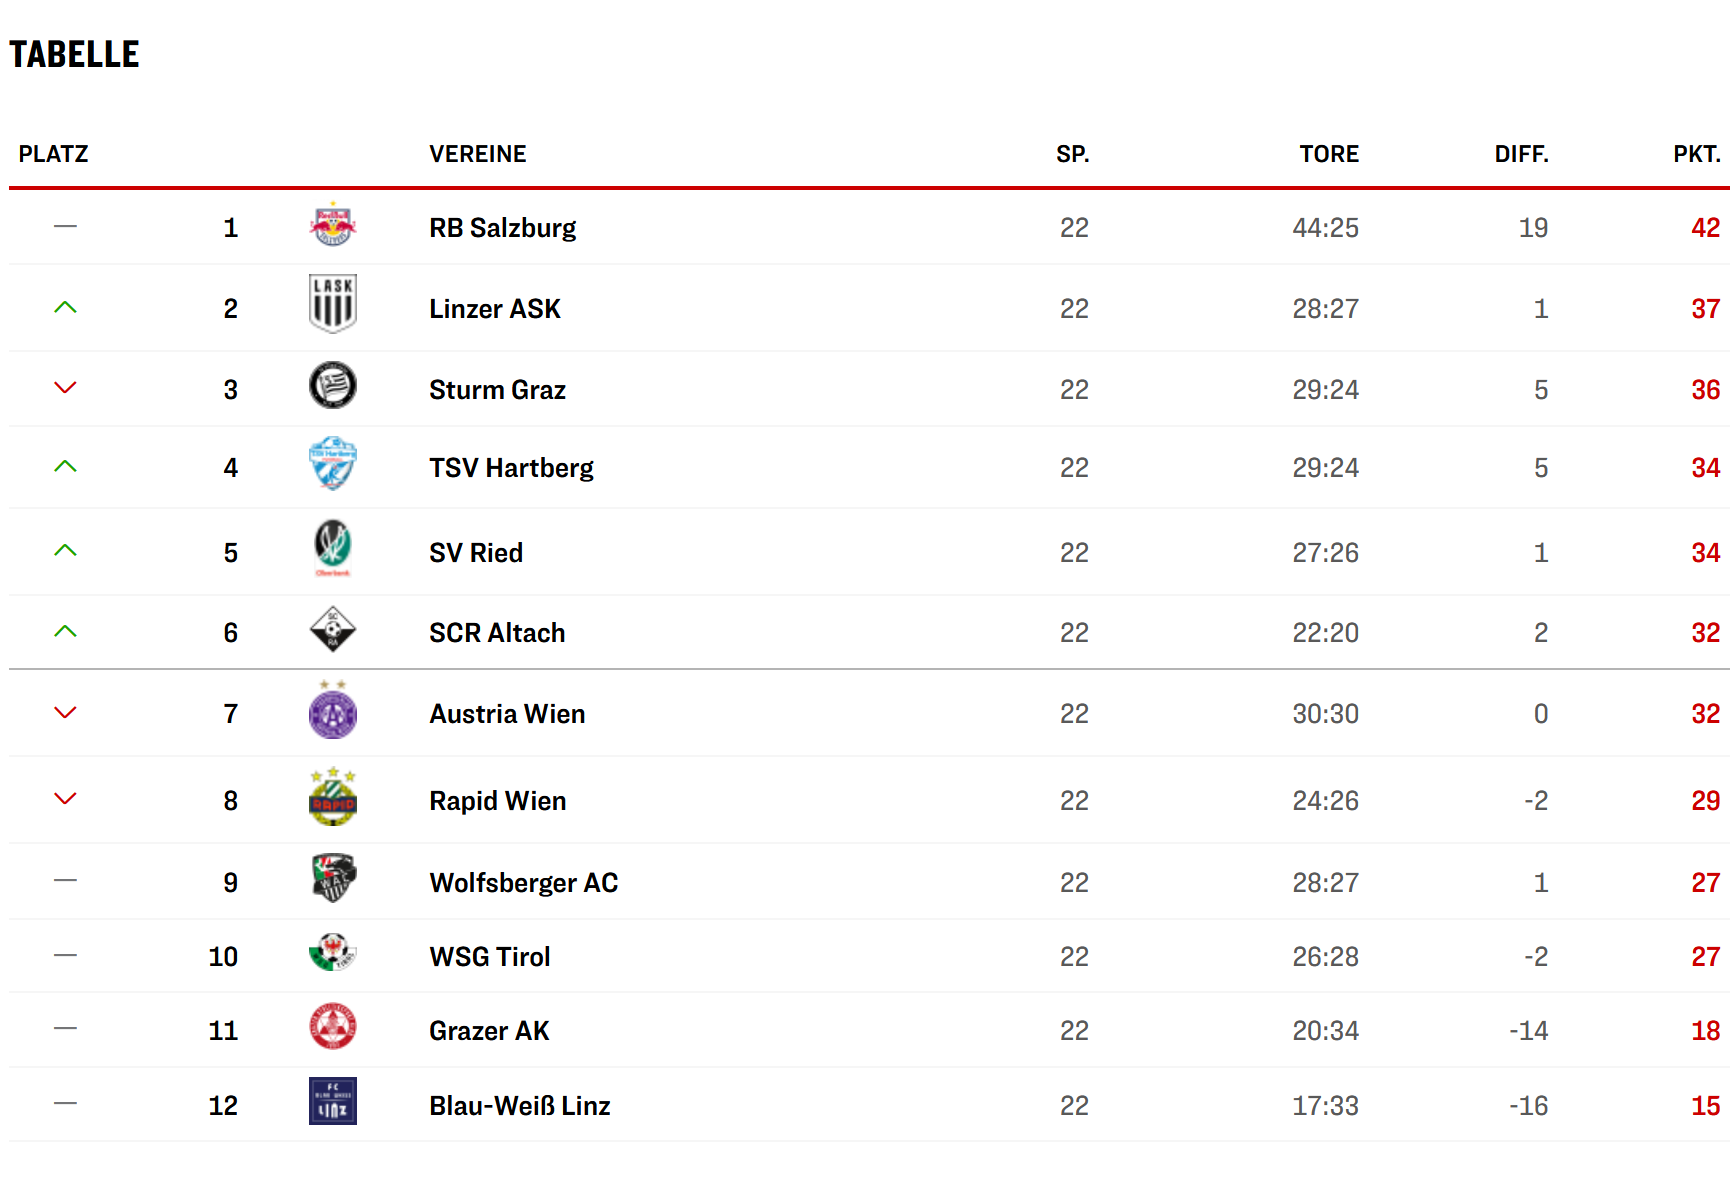The height and width of the screenshot is (1193, 1736).
Task: Click the SCR Altach diamond crest
Action: (333, 630)
